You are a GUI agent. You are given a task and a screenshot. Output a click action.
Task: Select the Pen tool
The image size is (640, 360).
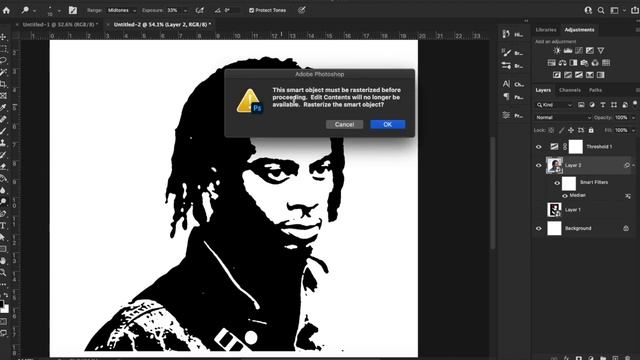3,214
